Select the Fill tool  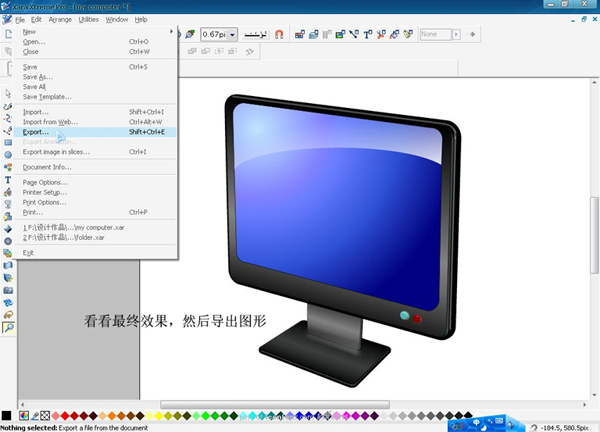8,192
